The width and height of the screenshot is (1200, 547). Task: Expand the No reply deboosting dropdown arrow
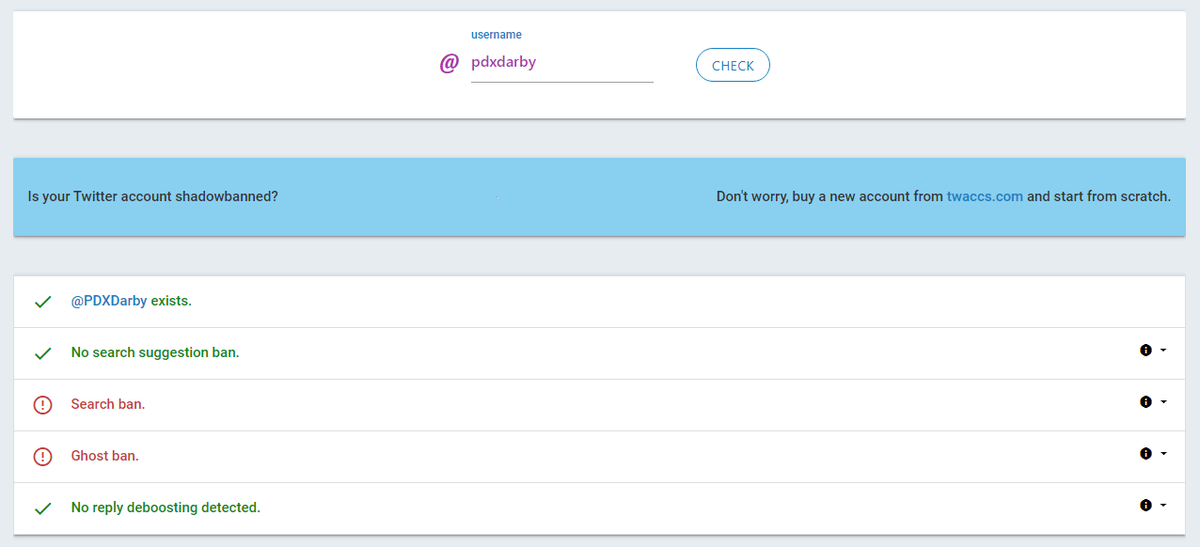point(1163,506)
